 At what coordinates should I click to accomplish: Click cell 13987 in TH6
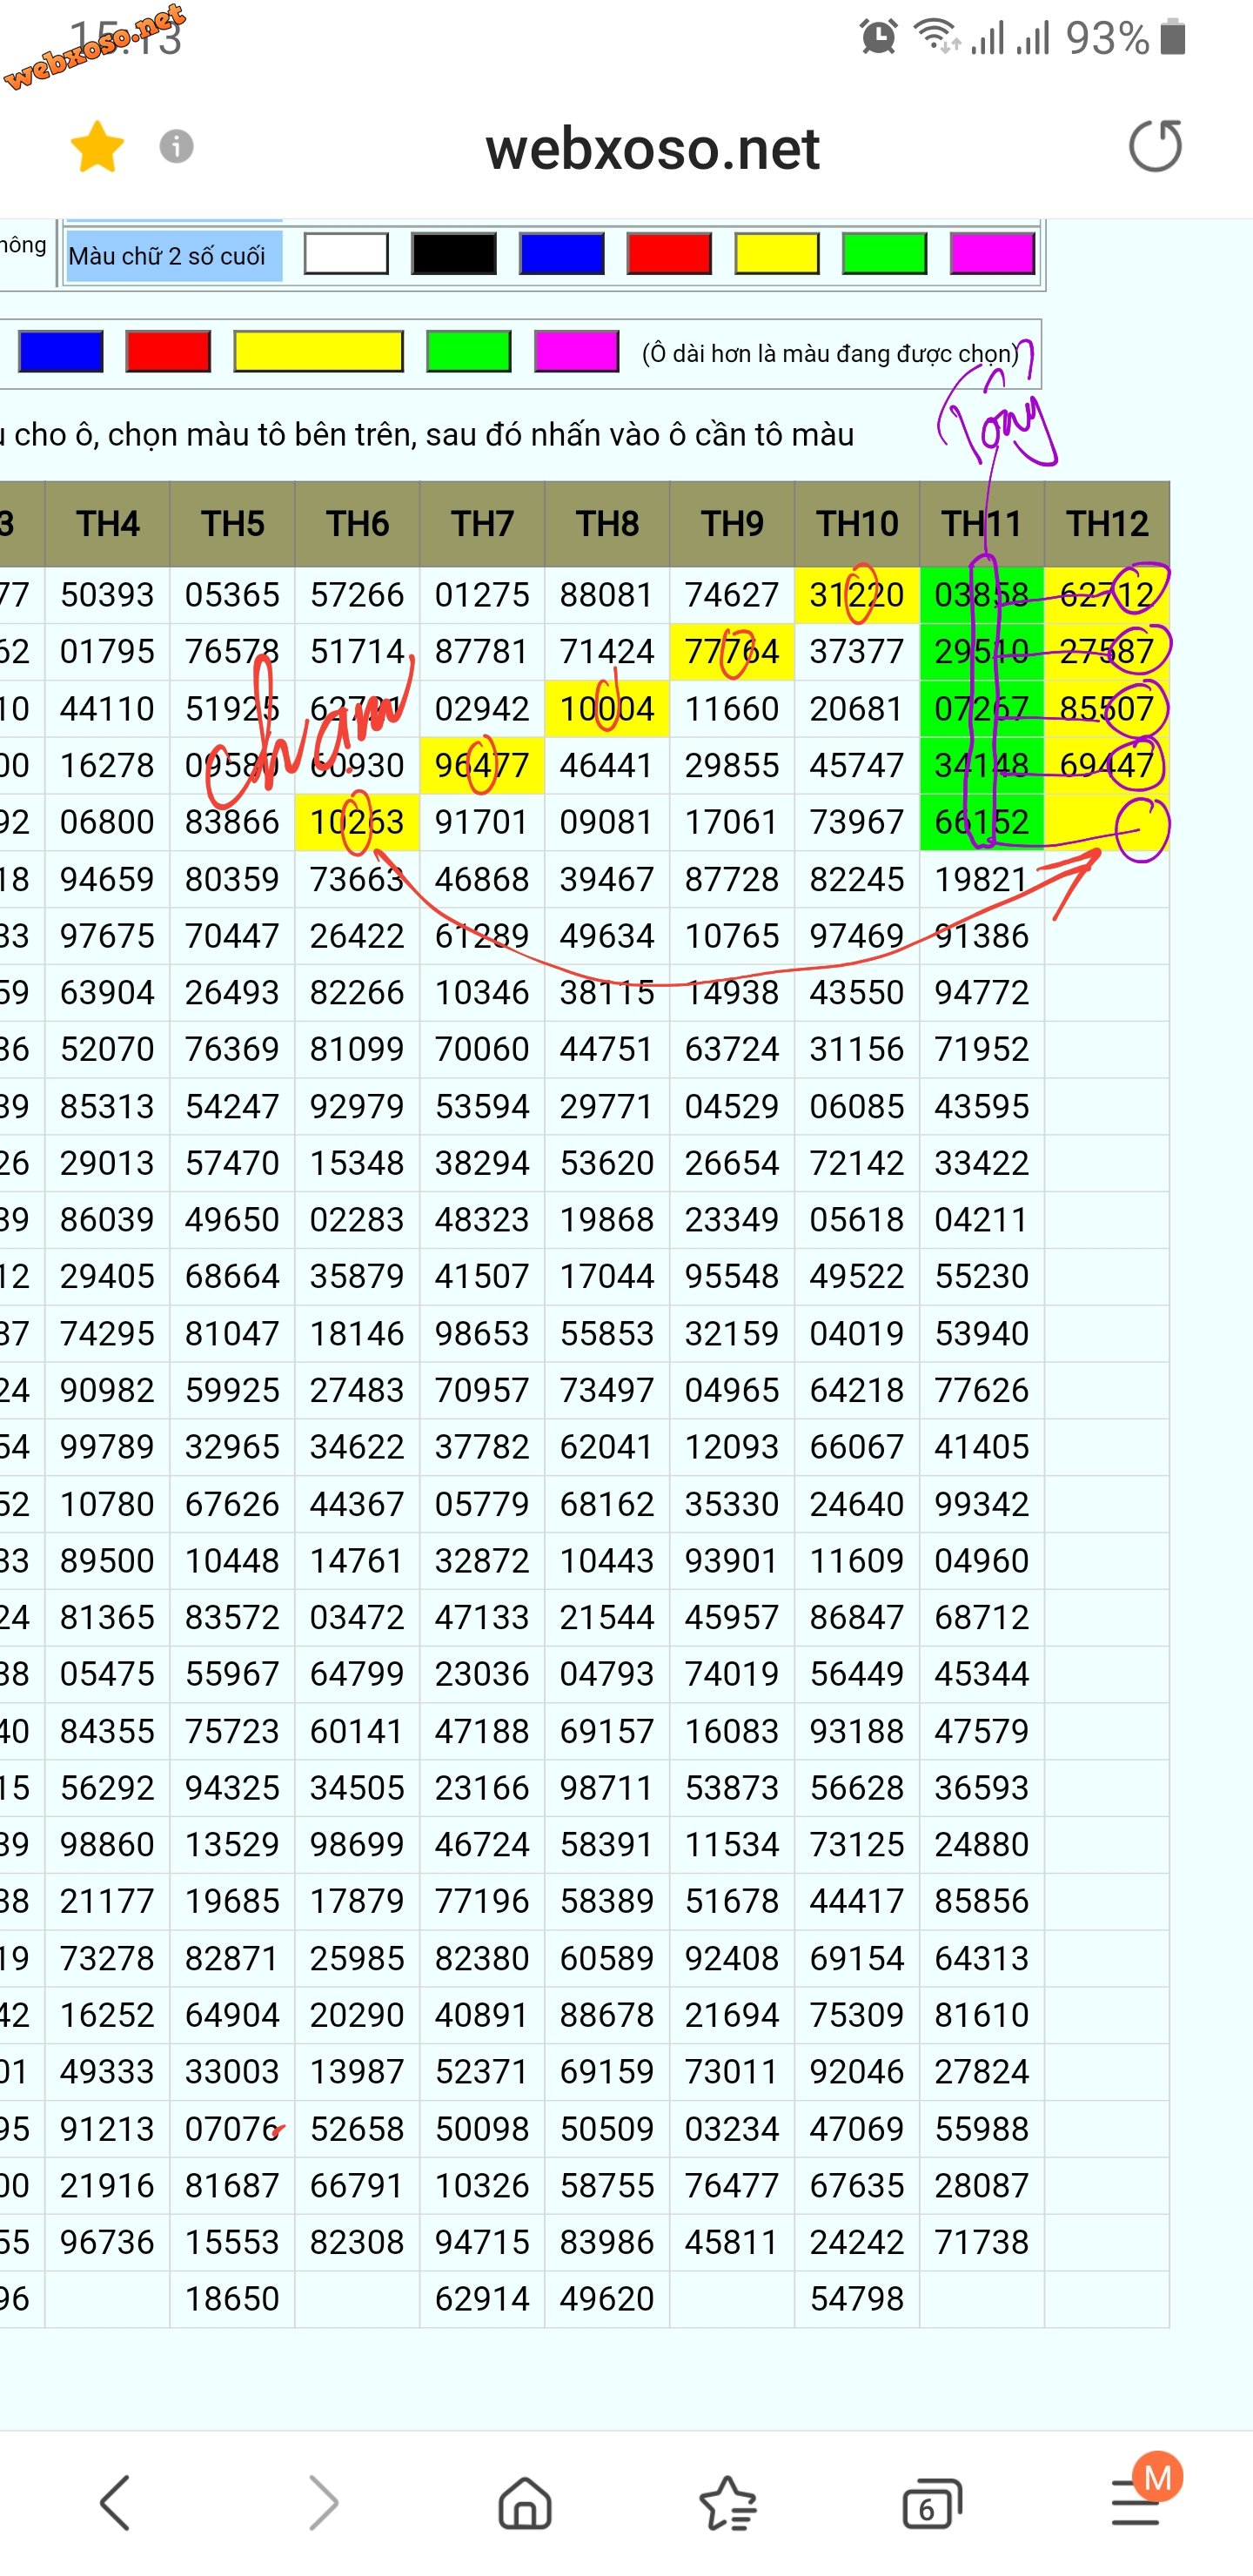358,2072
